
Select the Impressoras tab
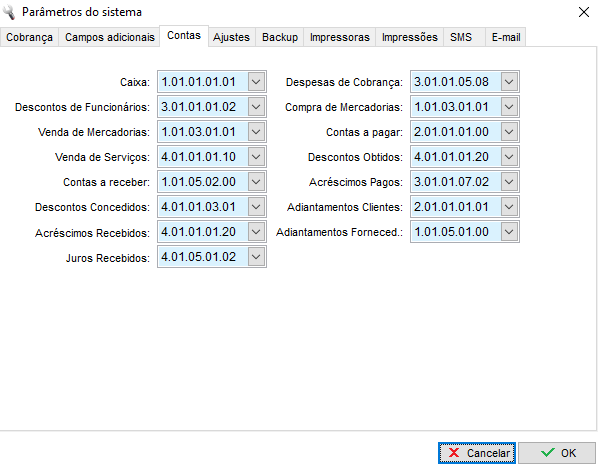pyautogui.click(x=340, y=37)
